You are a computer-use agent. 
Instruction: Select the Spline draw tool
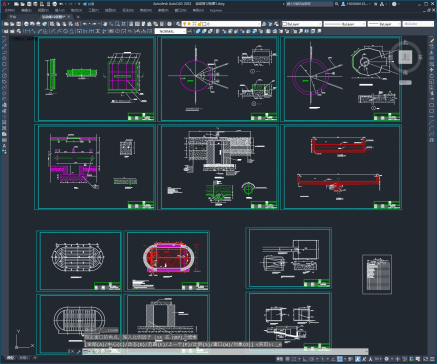click(x=4, y=87)
